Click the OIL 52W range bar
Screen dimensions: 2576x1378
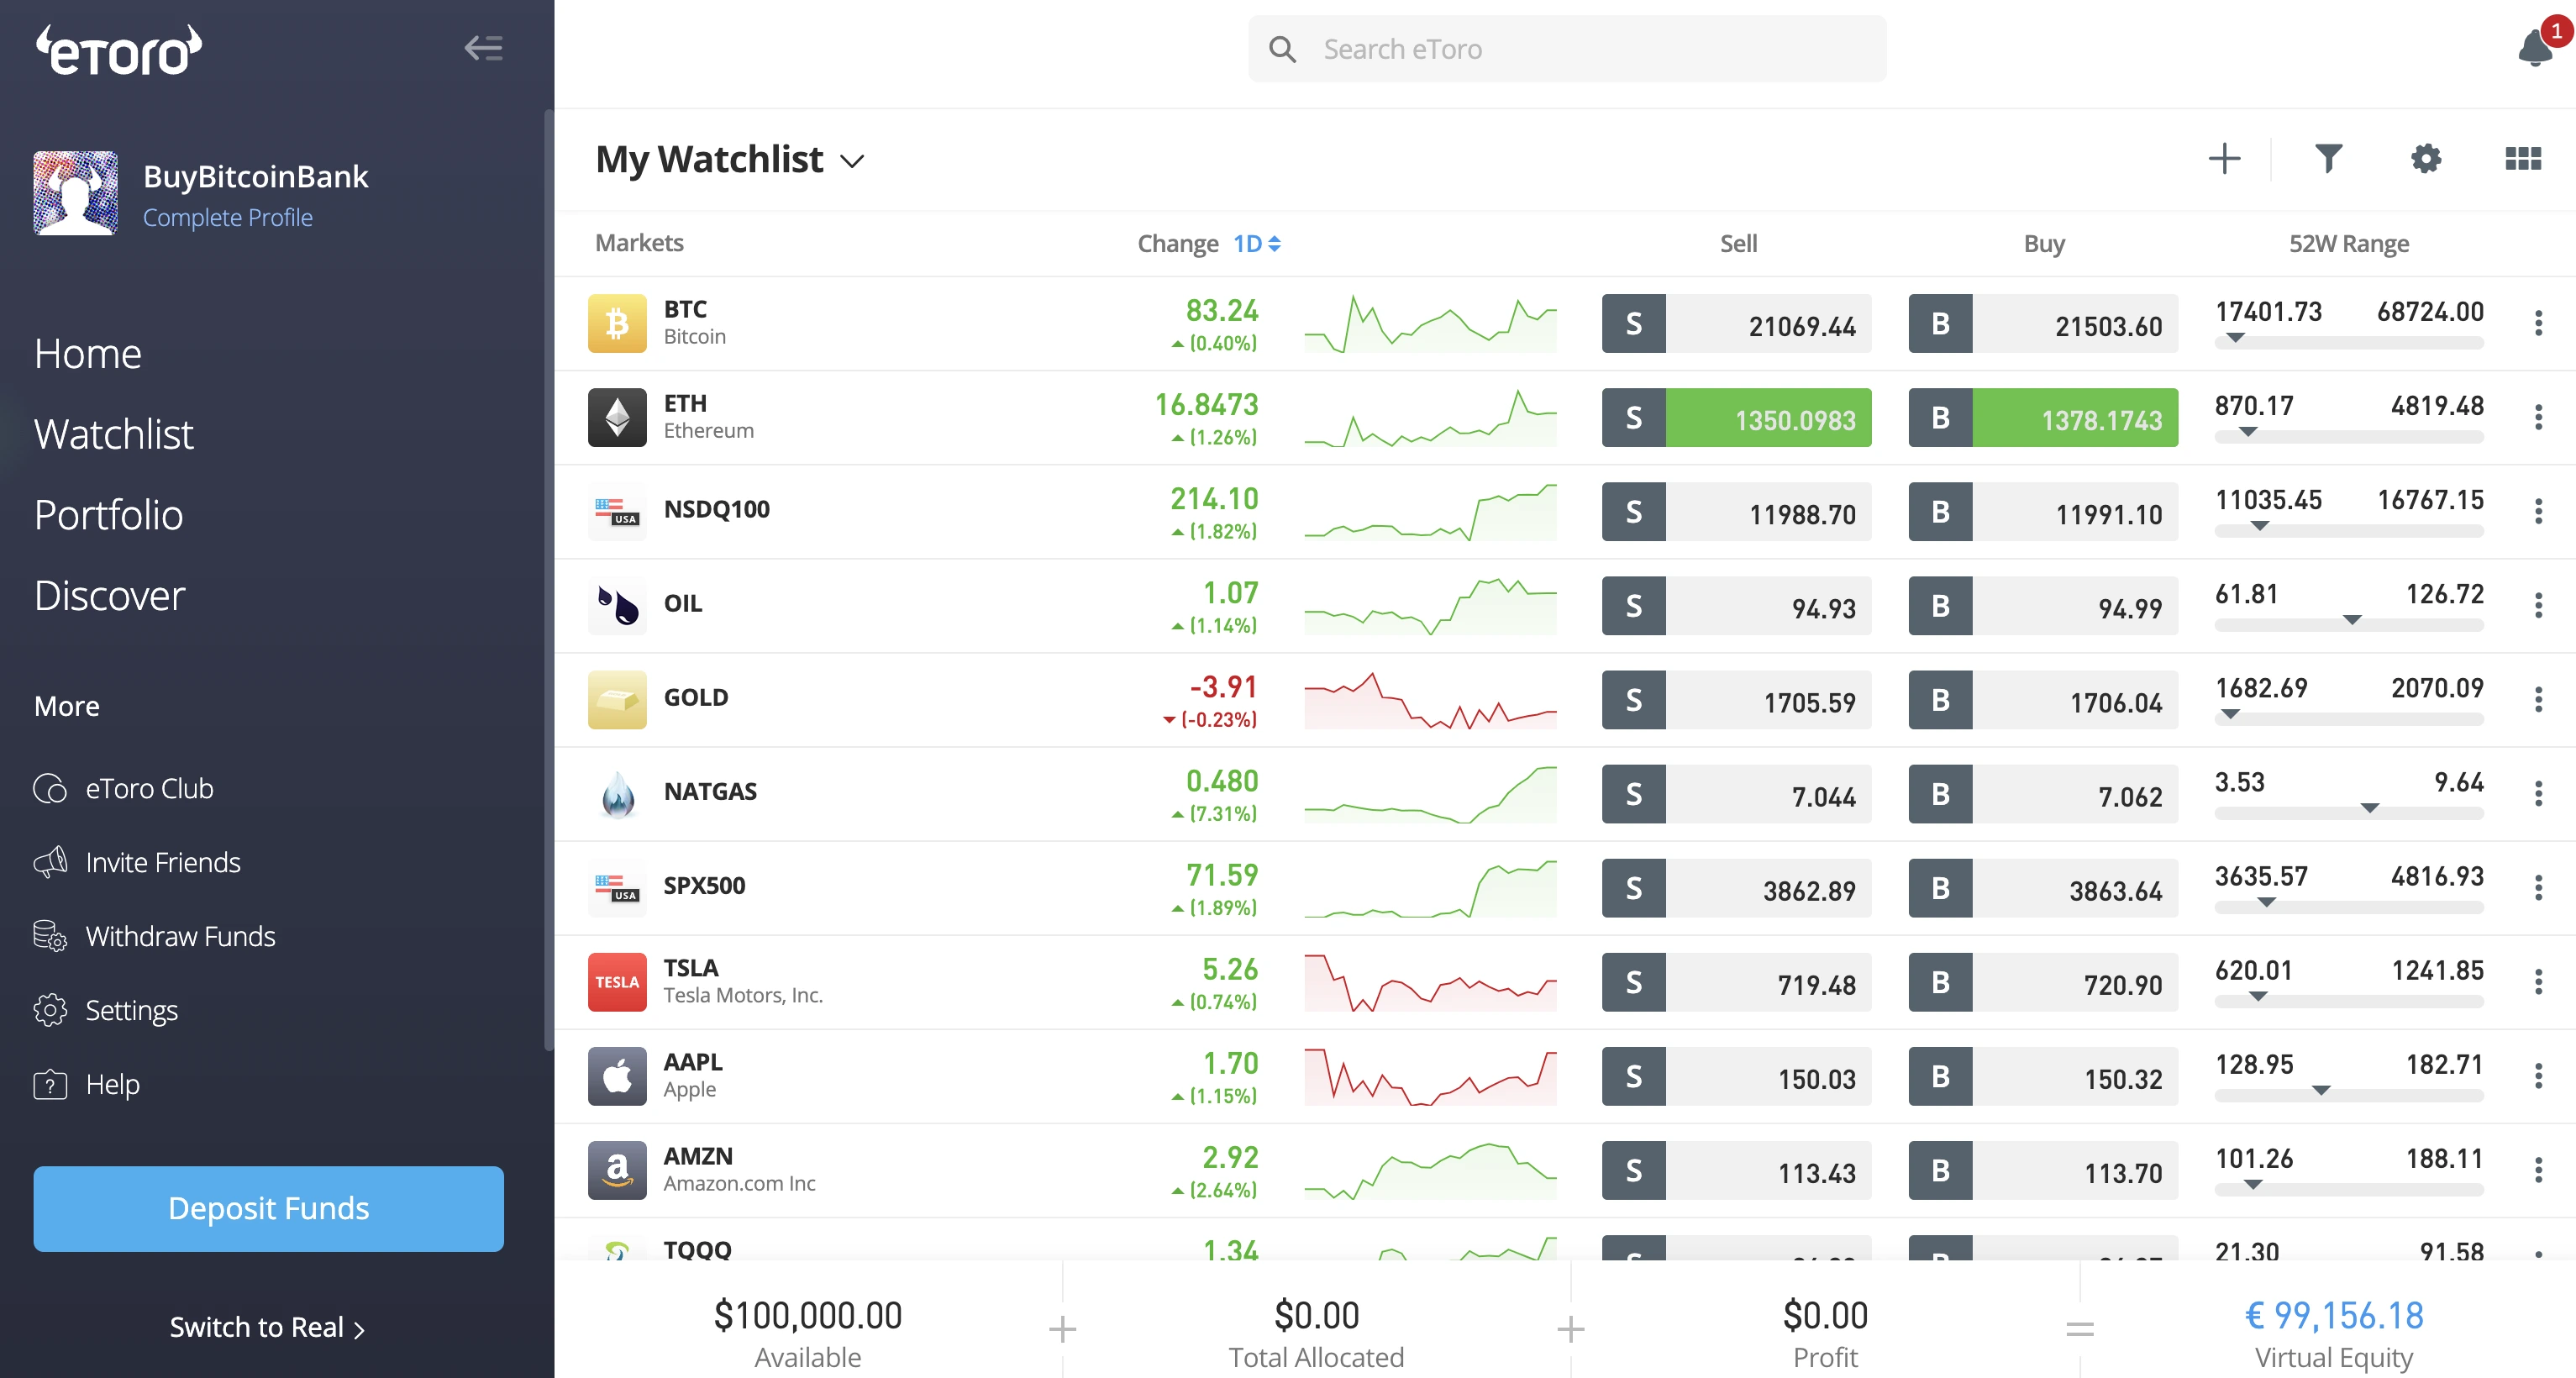coord(2349,625)
